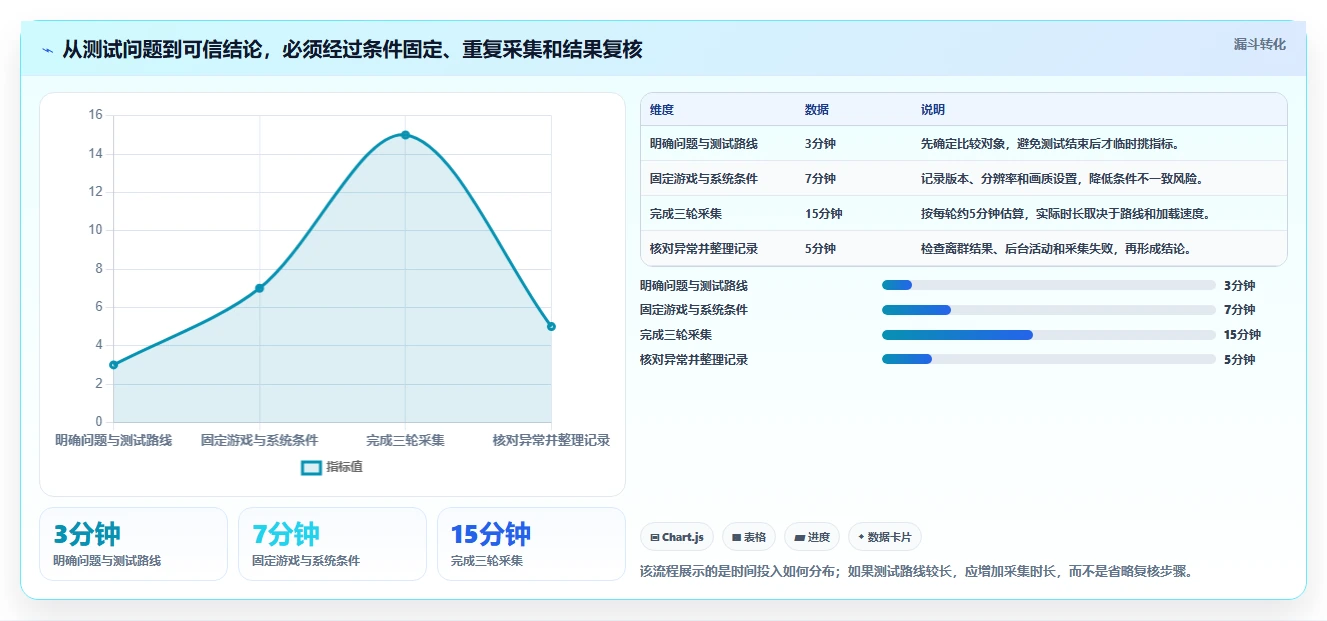
Task: Click the 数据卡片 tag
Action: (x=885, y=537)
